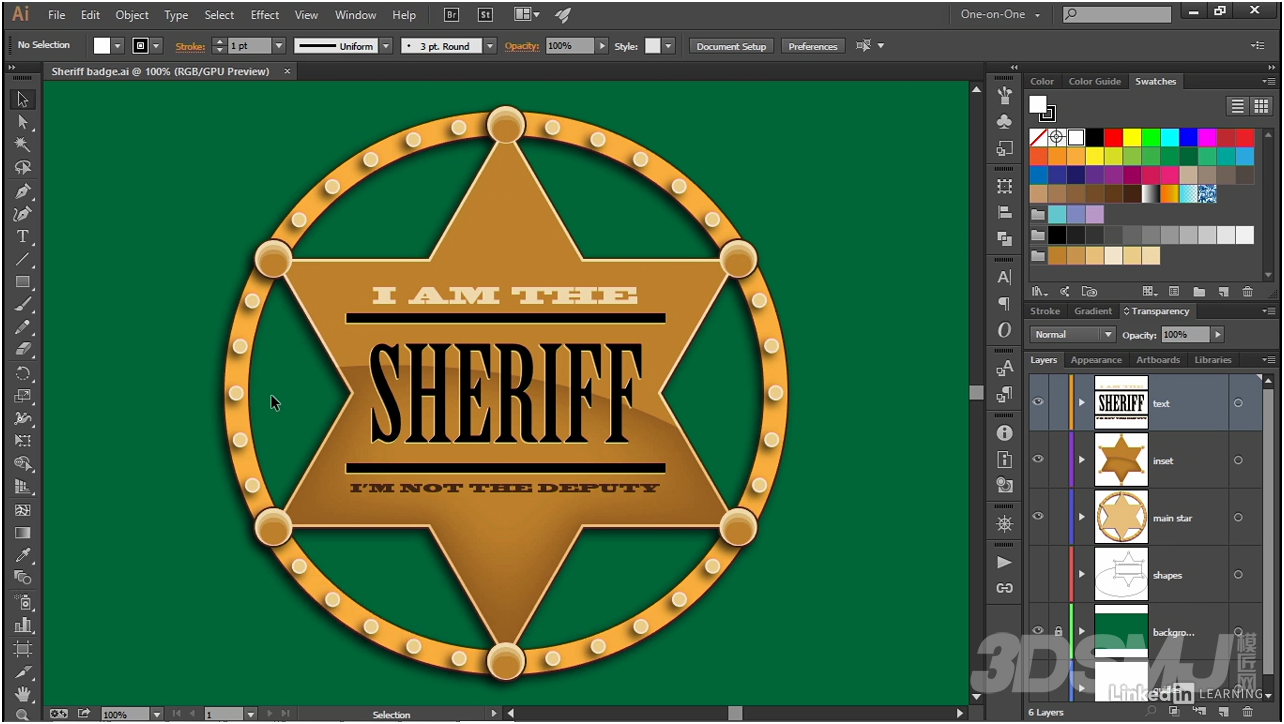The width and height of the screenshot is (1284, 724).
Task: Select the Rotate tool
Action: click(x=22, y=373)
